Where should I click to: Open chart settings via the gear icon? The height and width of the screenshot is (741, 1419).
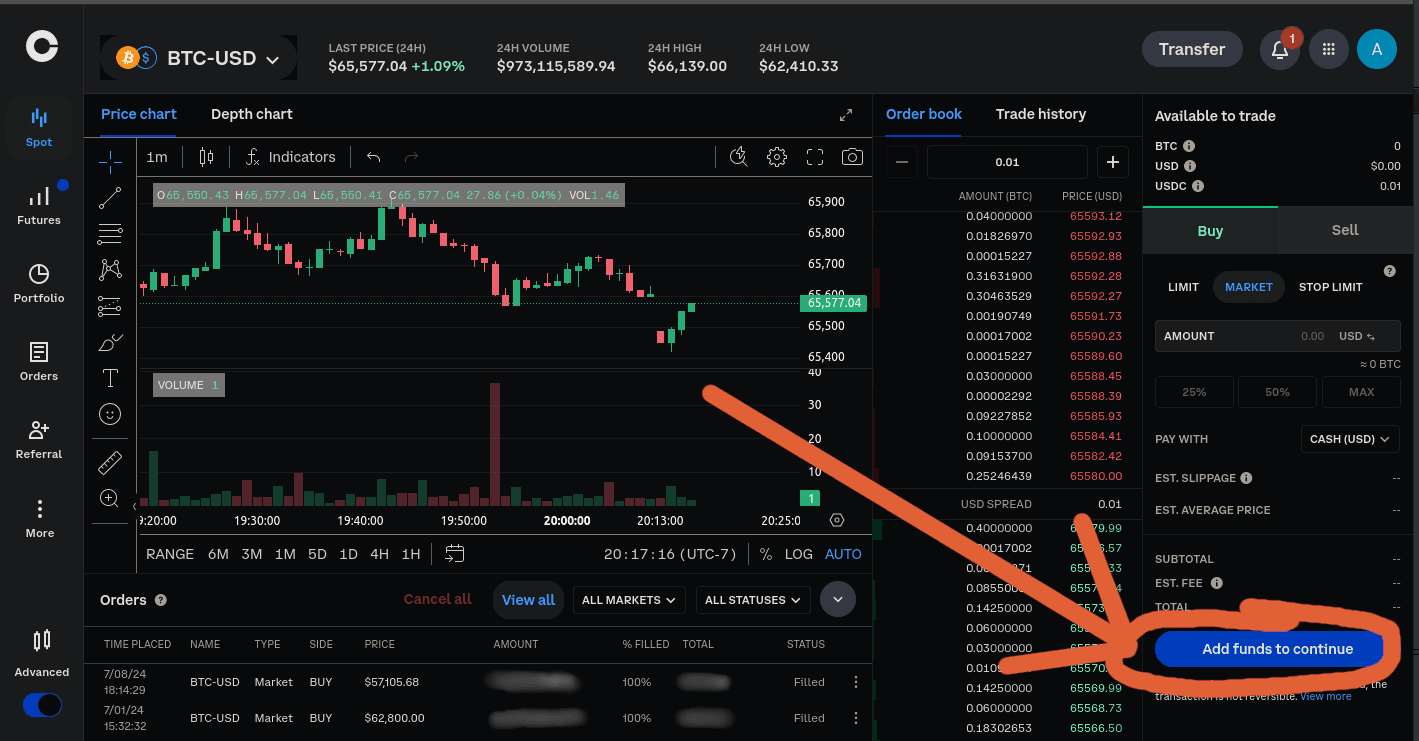click(777, 157)
